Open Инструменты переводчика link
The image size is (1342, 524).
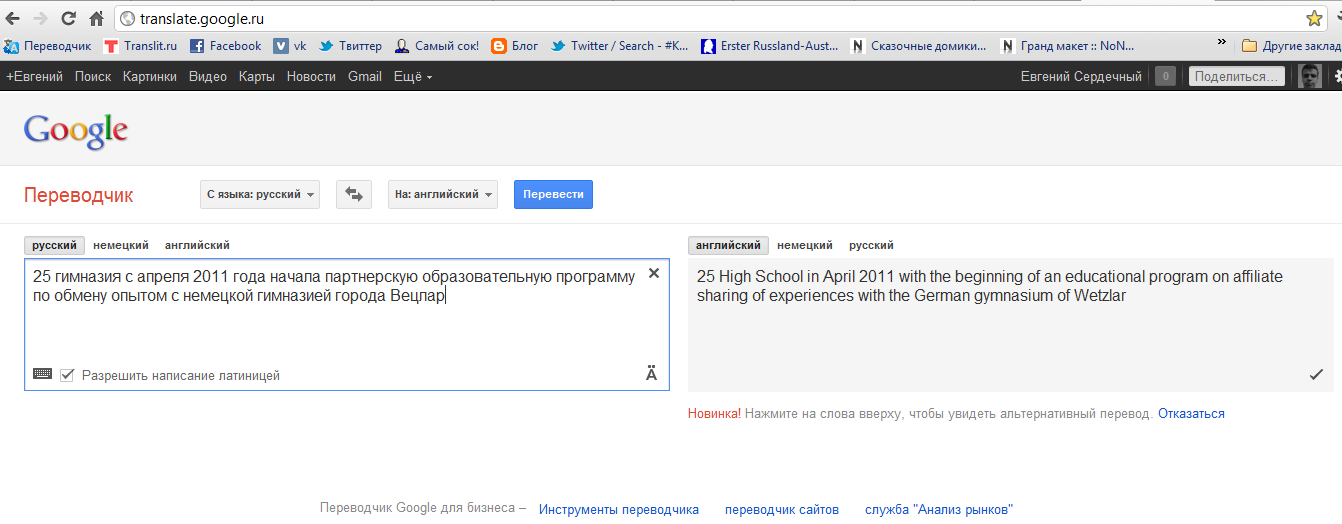(619, 509)
